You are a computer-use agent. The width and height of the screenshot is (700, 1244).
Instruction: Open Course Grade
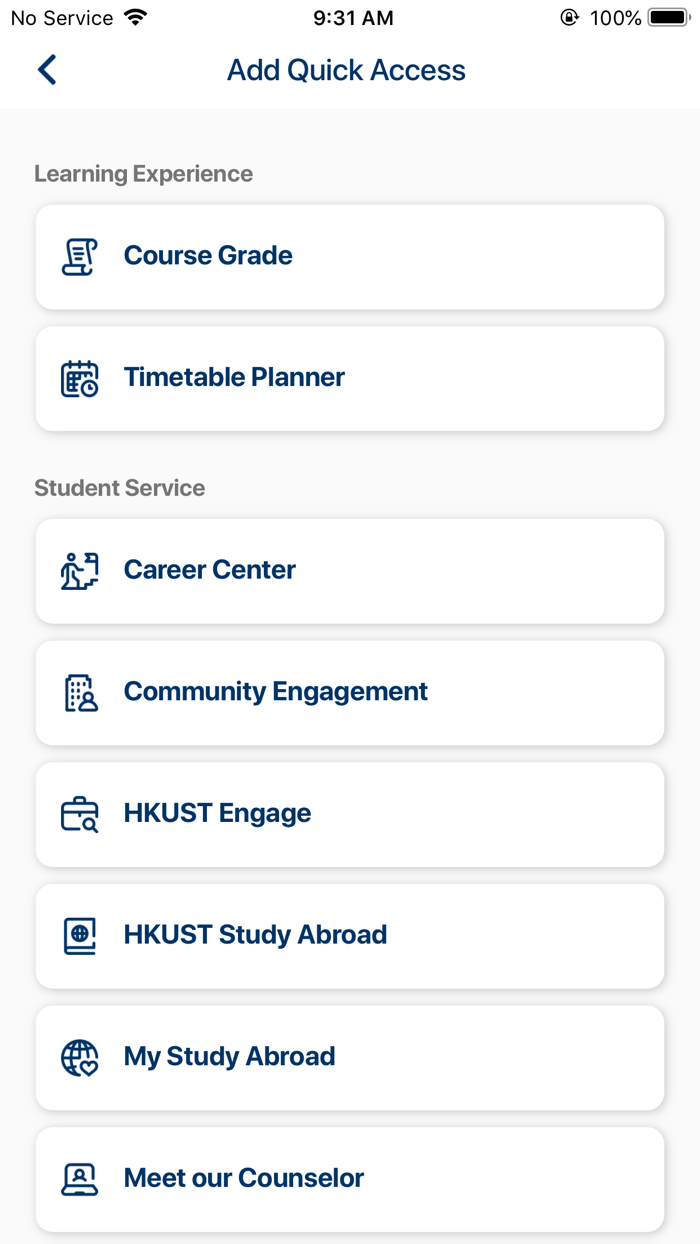(350, 256)
